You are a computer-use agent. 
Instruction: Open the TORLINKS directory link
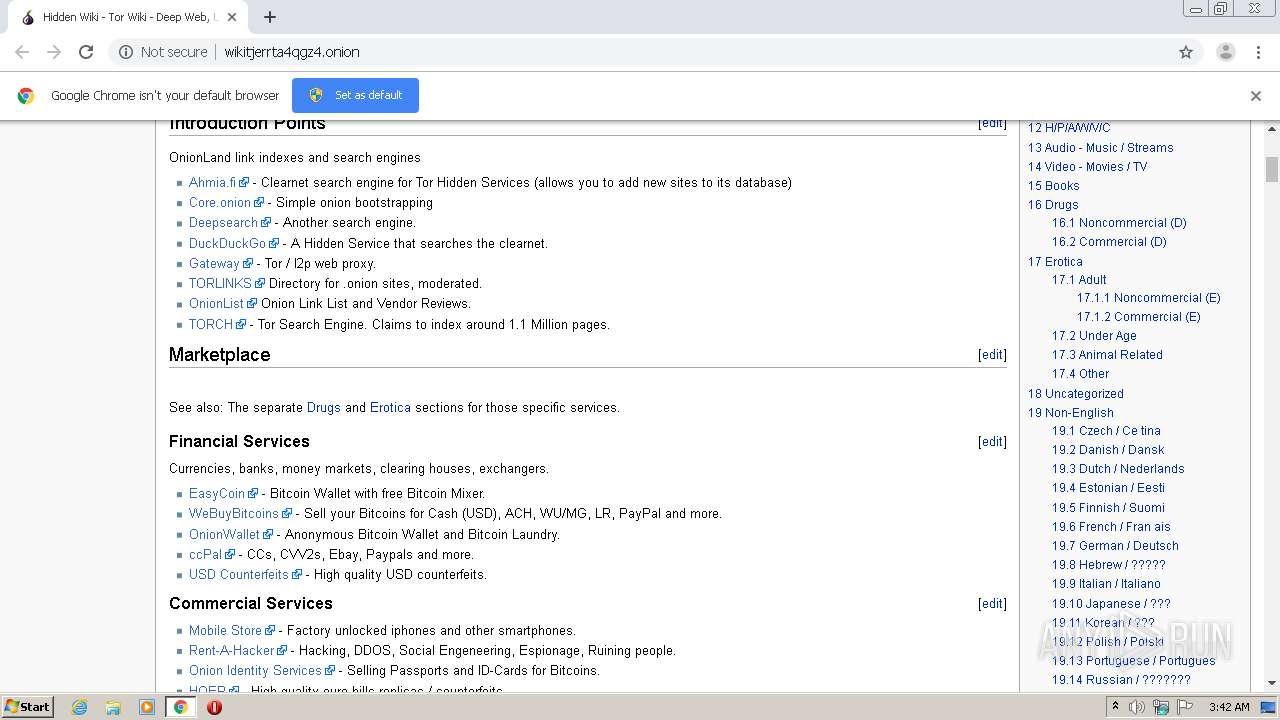click(220, 283)
